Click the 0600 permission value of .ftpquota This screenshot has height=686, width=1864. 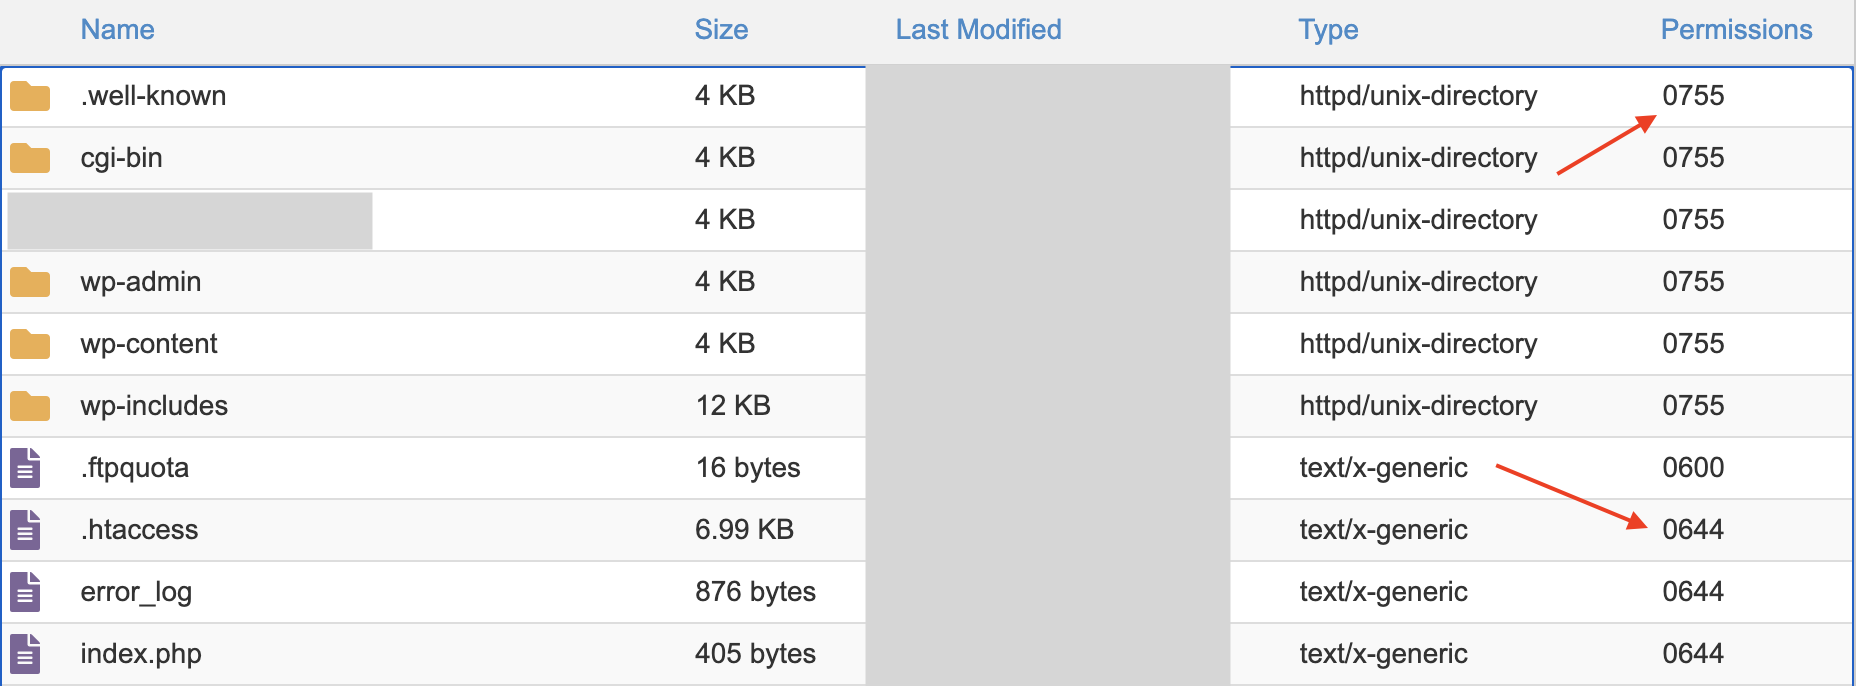(x=1692, y=467)
